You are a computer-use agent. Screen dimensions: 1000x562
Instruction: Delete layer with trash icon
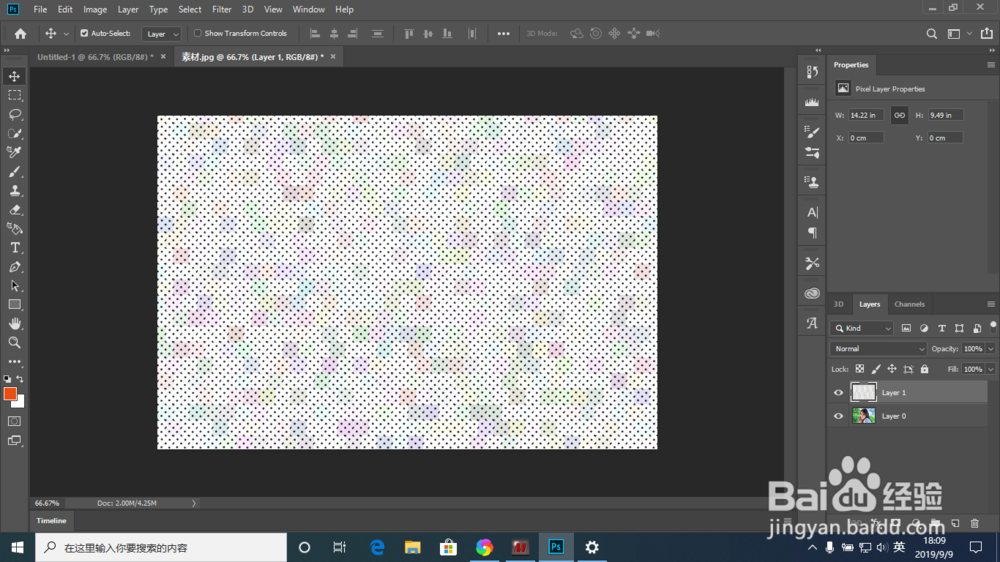coord(974,523)
